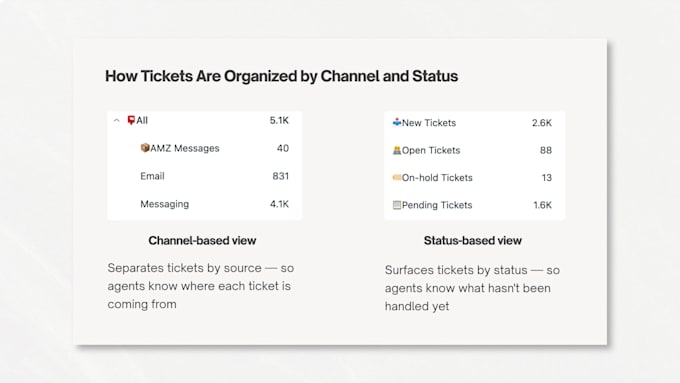Open the AMZ Messages view
Viewport: 680px width, 383px height.
[205, 148]
